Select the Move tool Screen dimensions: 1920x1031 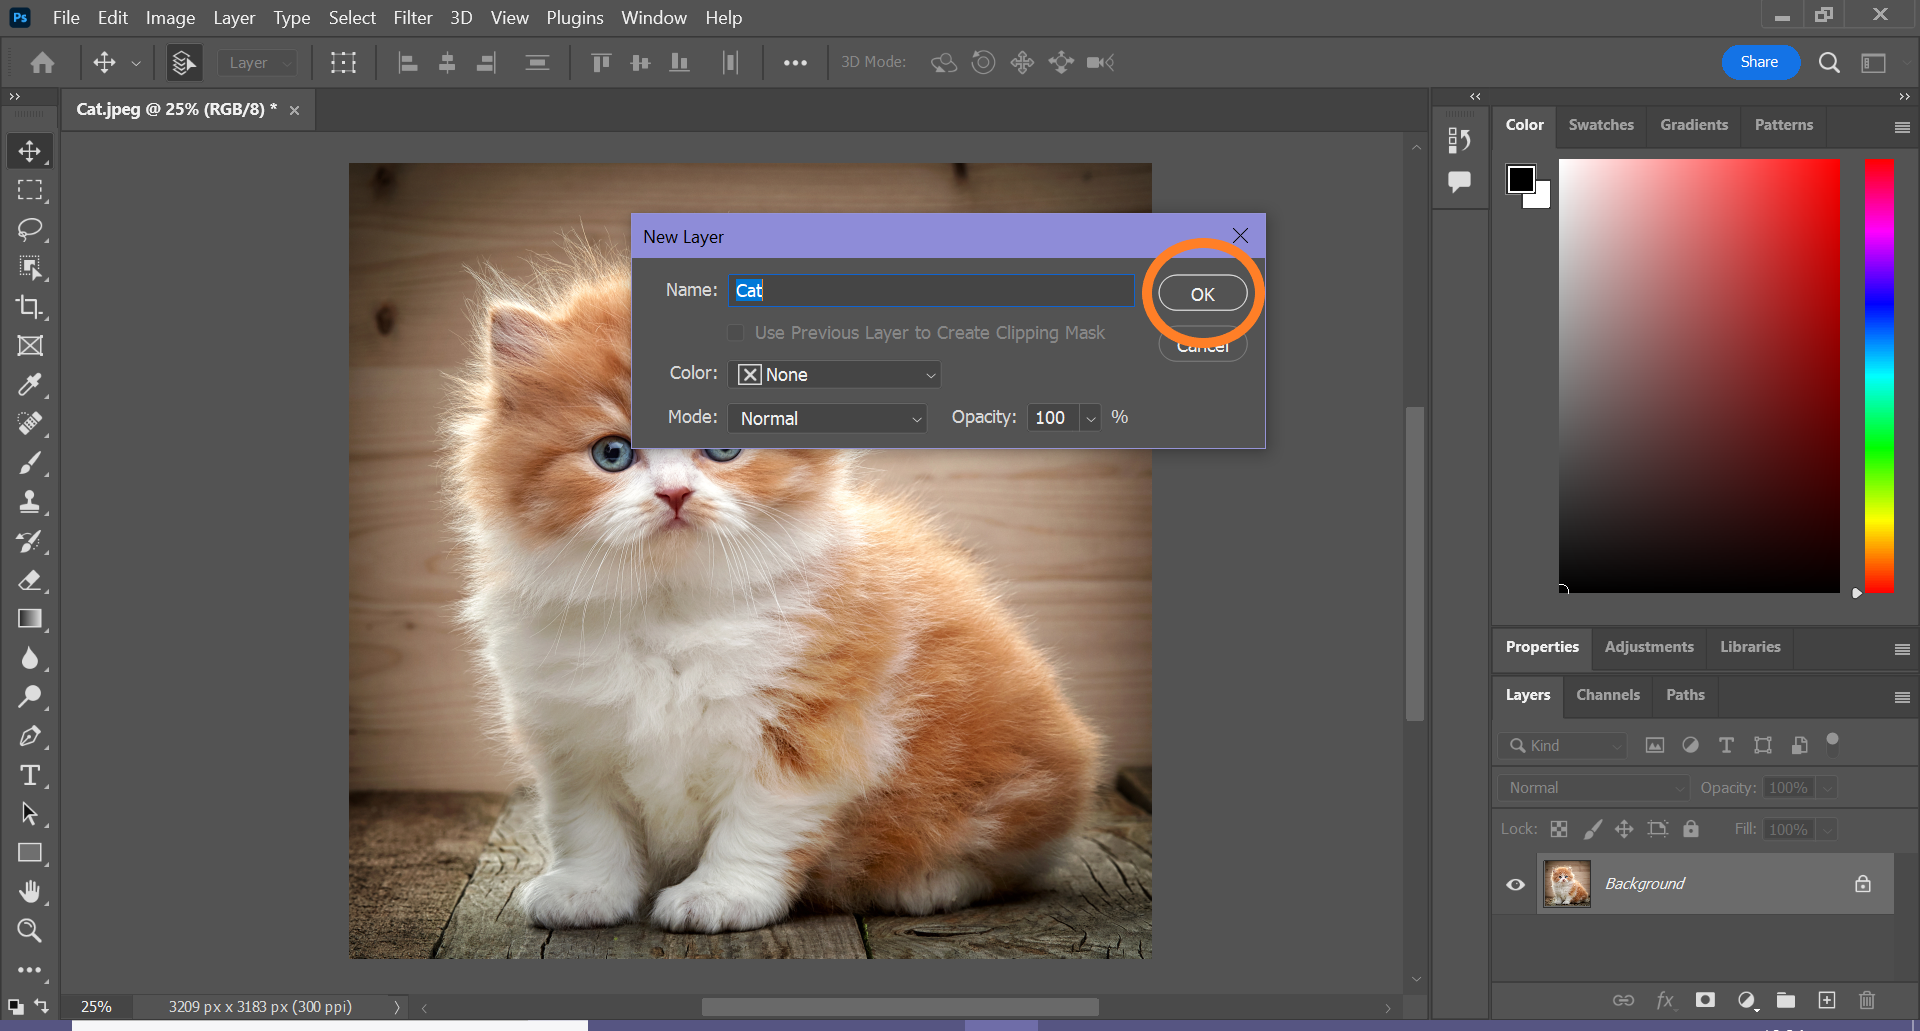coord(29,151)
